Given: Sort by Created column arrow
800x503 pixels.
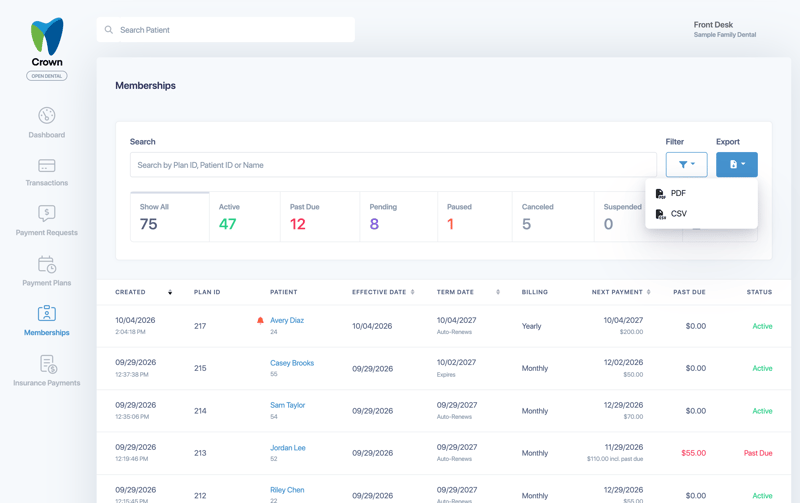Looking at the screenshot, I should (170, 292).
